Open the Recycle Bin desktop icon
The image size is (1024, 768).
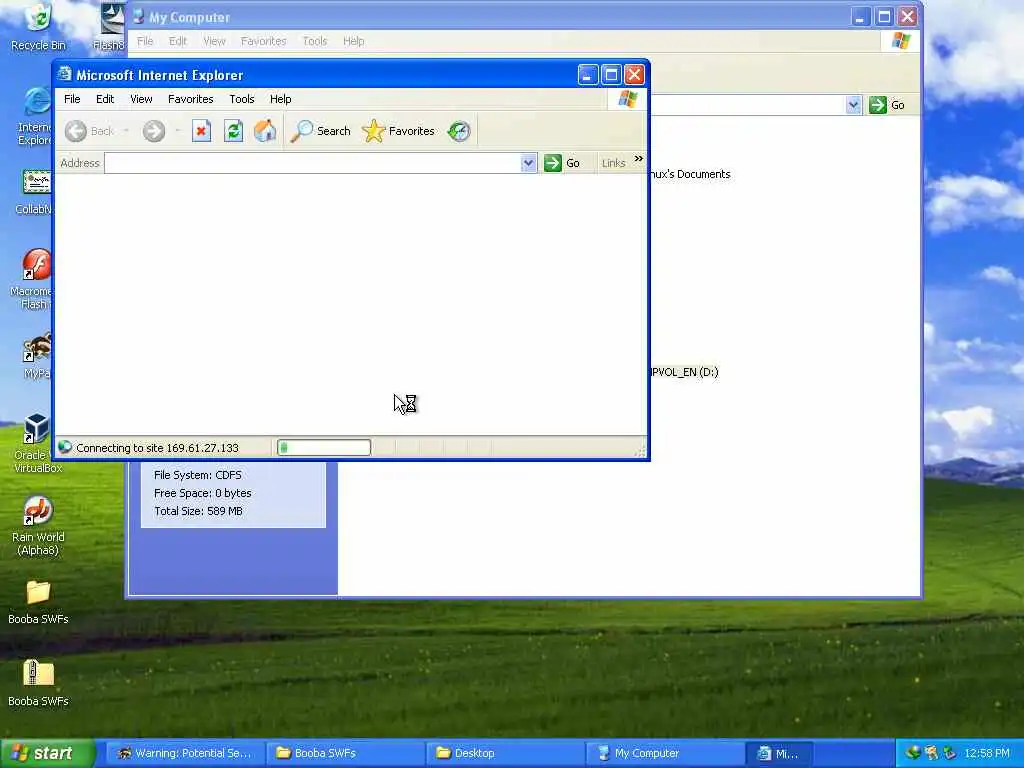coord(38,27)
